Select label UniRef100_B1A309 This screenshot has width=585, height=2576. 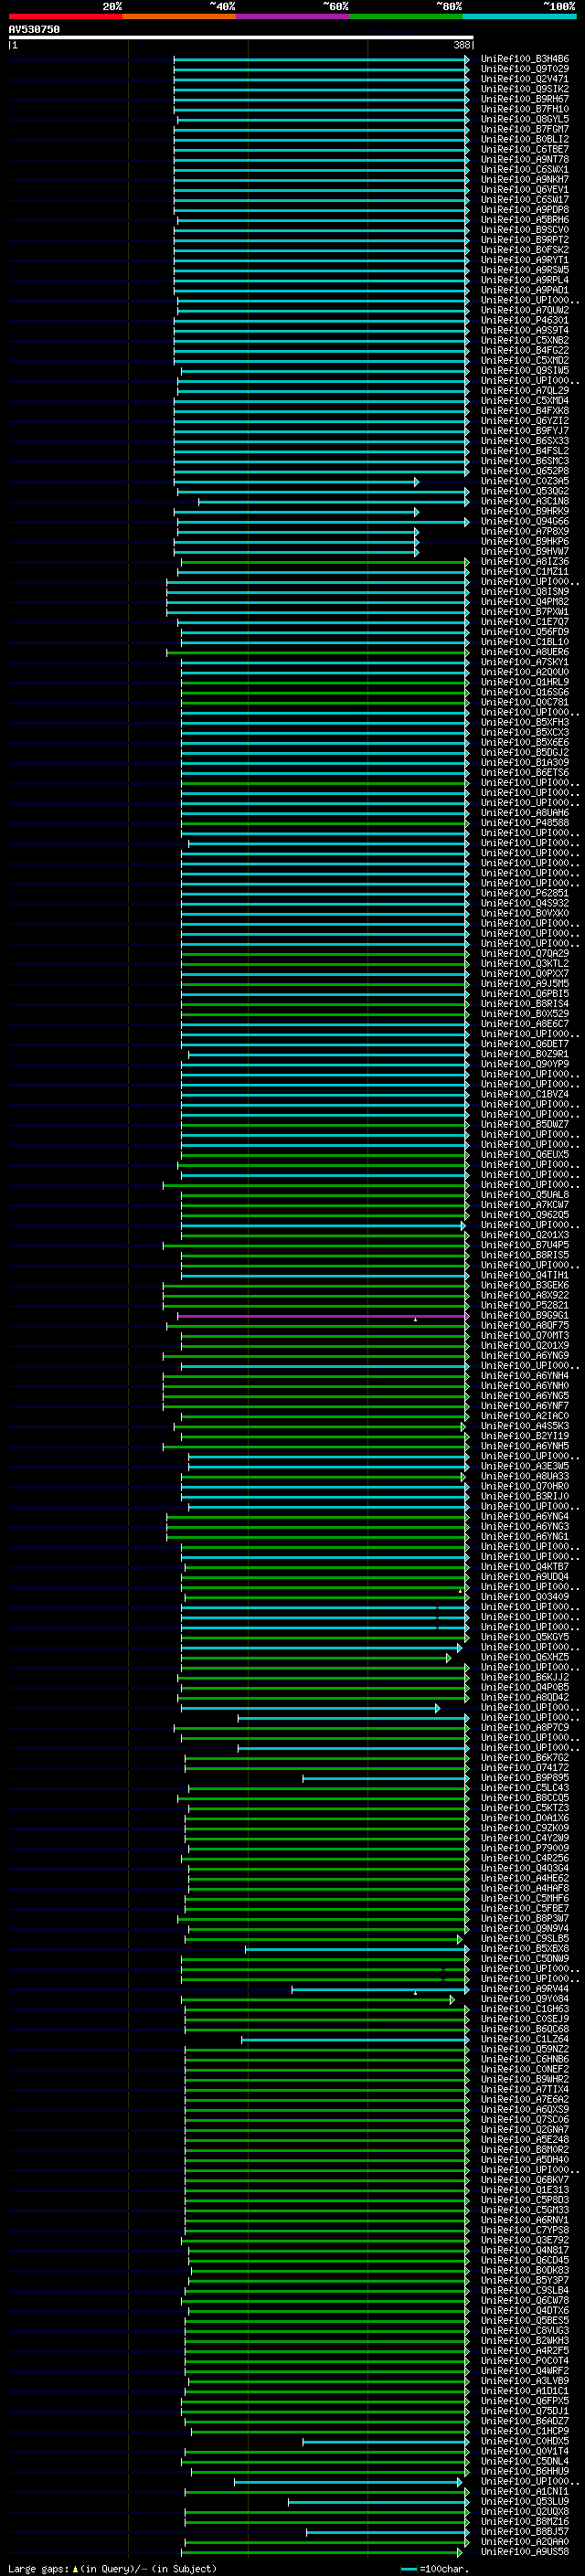[x=525, y=763]
